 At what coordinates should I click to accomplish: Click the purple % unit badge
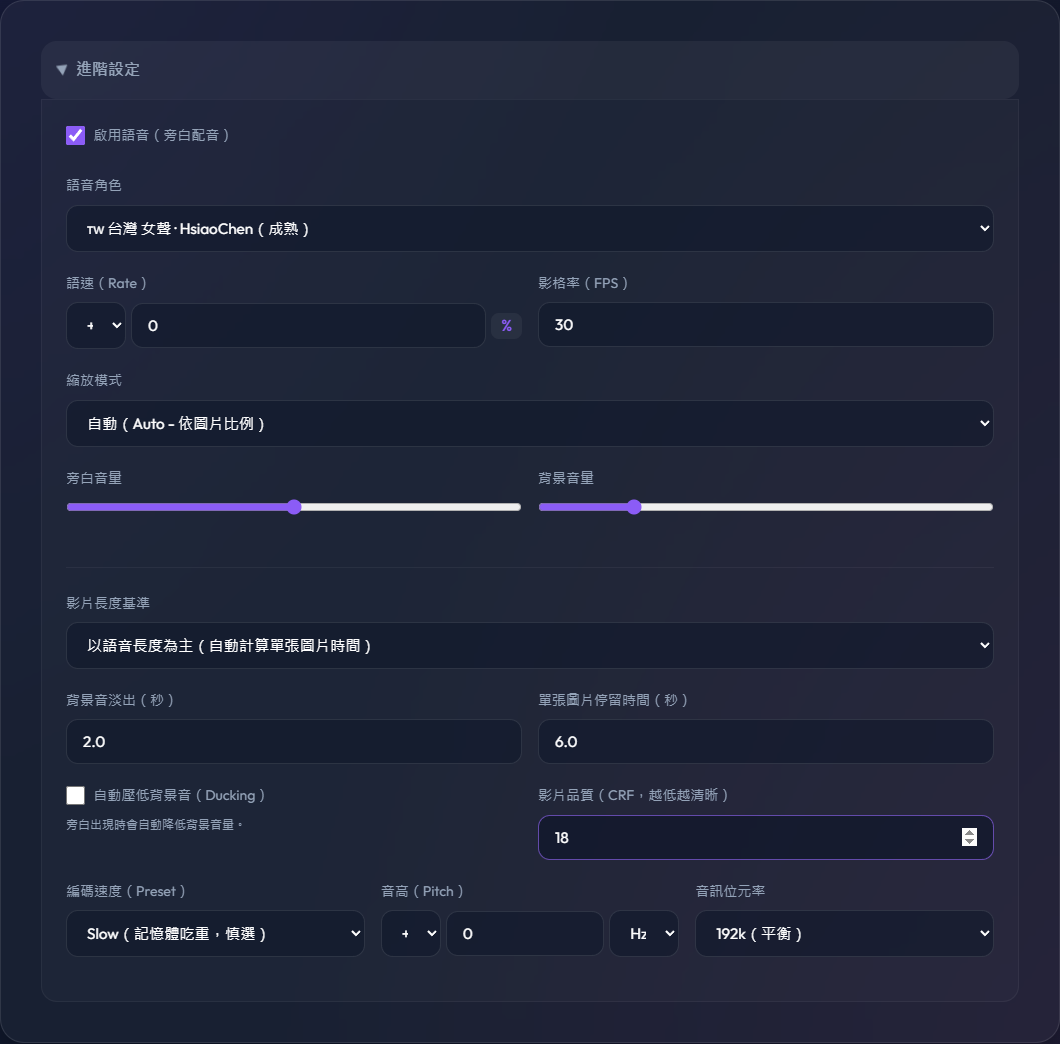(x=506, y=326)
